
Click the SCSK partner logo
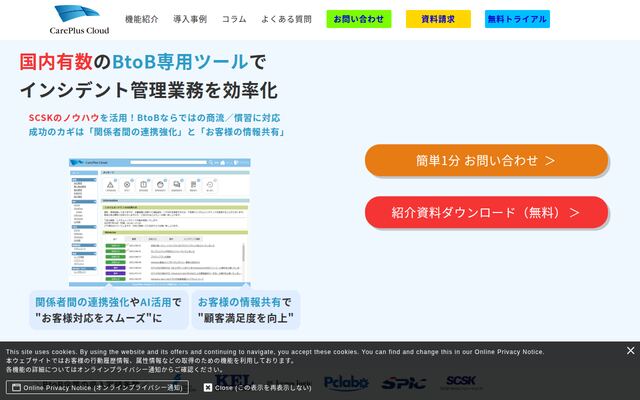pyautogui.click(x=461, y=381)
